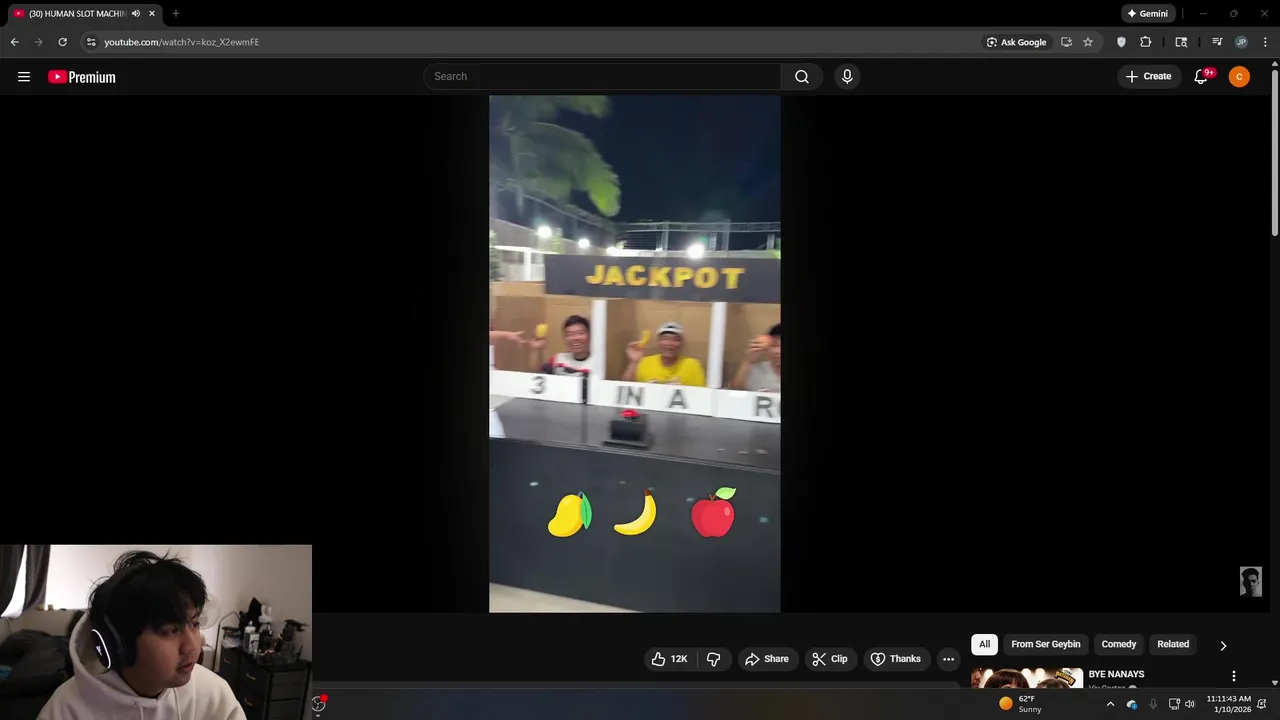The image size is (1280, 720).
Task: Open Chrome three-dot menu
Action: click(x=1265, y=42)
